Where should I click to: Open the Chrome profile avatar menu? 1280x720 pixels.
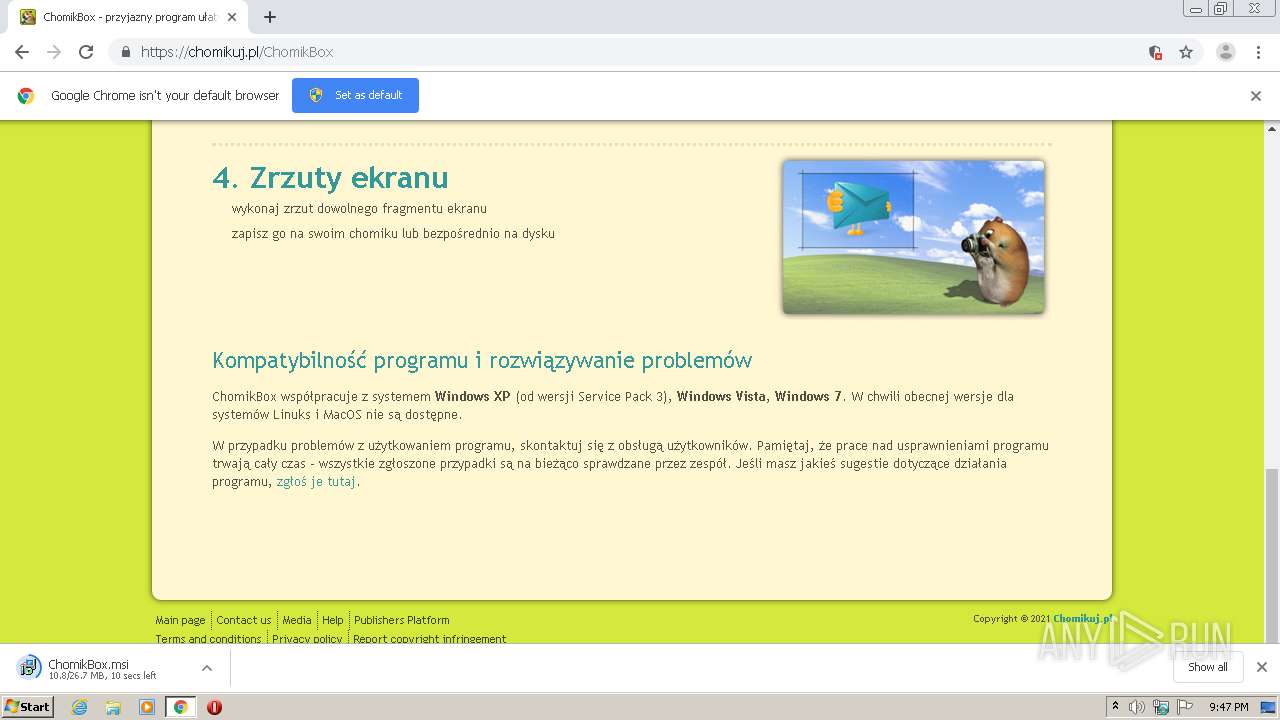1225,52
